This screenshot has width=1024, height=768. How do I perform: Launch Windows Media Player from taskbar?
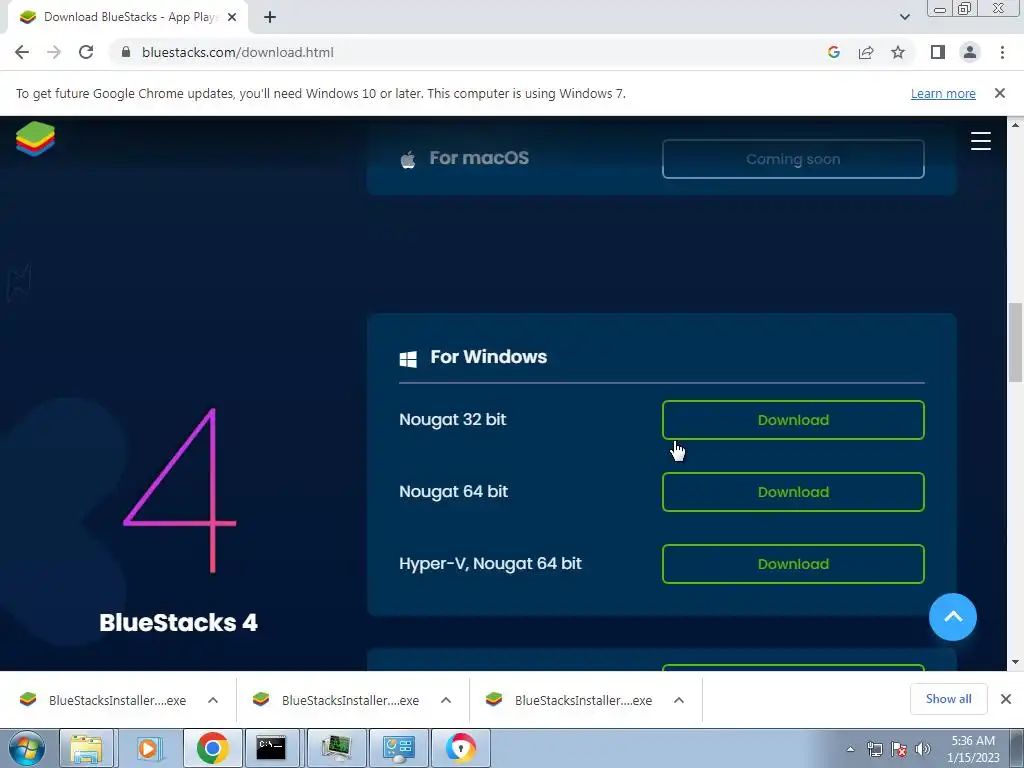[x=148, y=748]
